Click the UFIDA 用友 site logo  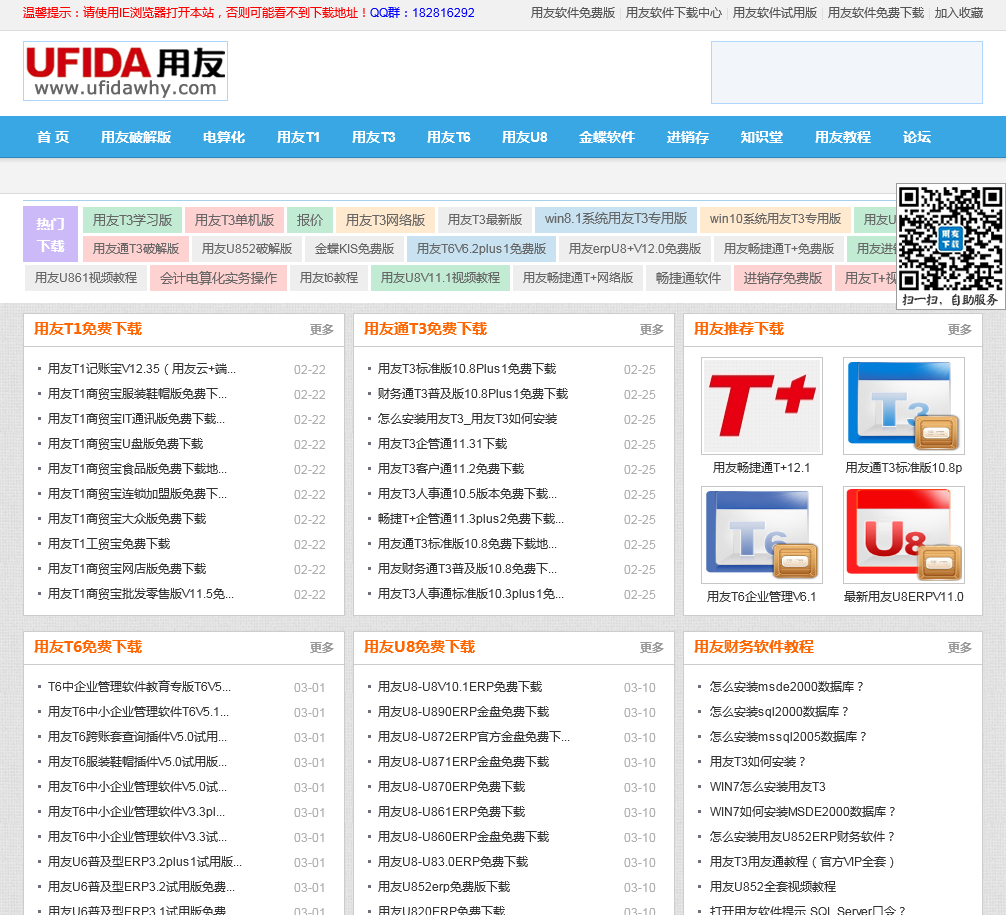[x=126, y=71]
